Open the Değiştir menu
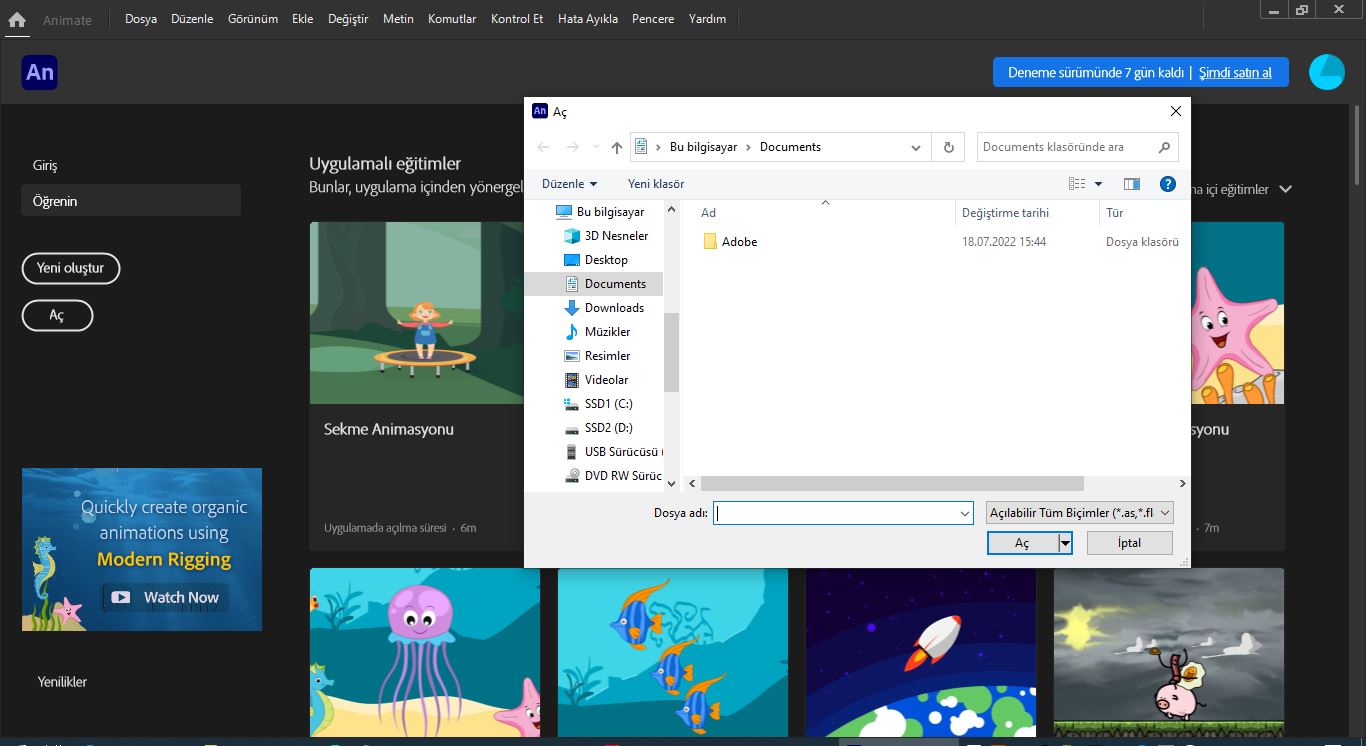The image size is (1366, 746). [348, 19]
